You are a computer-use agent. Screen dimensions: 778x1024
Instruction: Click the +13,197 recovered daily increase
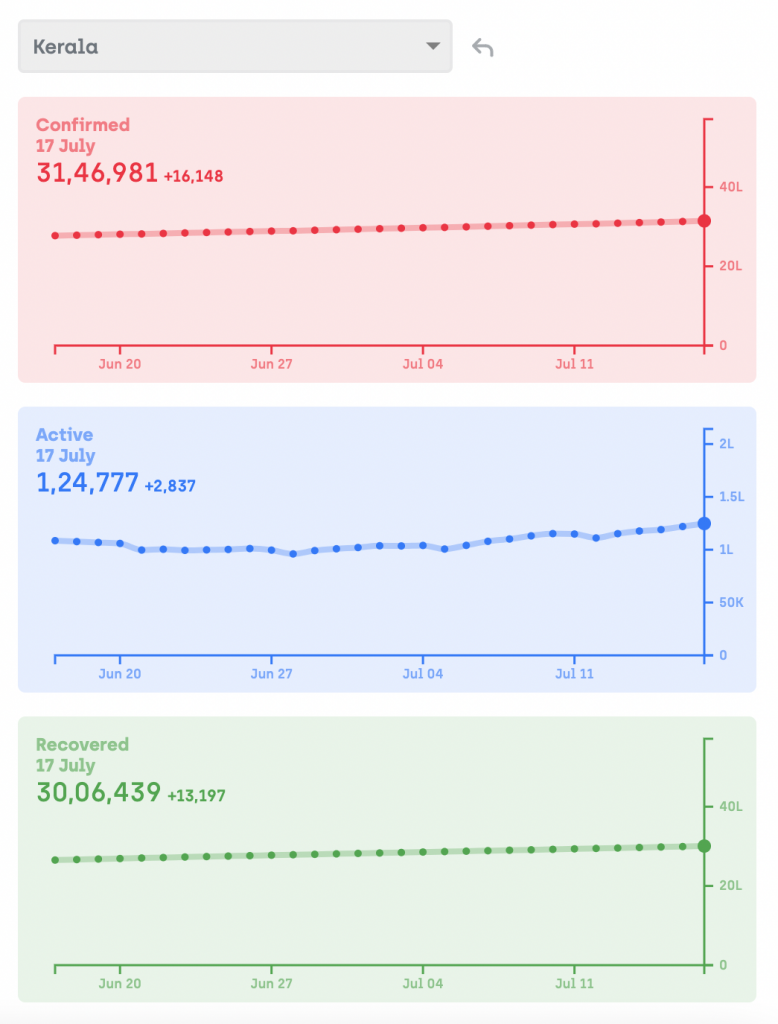click(x=195, y=796)
